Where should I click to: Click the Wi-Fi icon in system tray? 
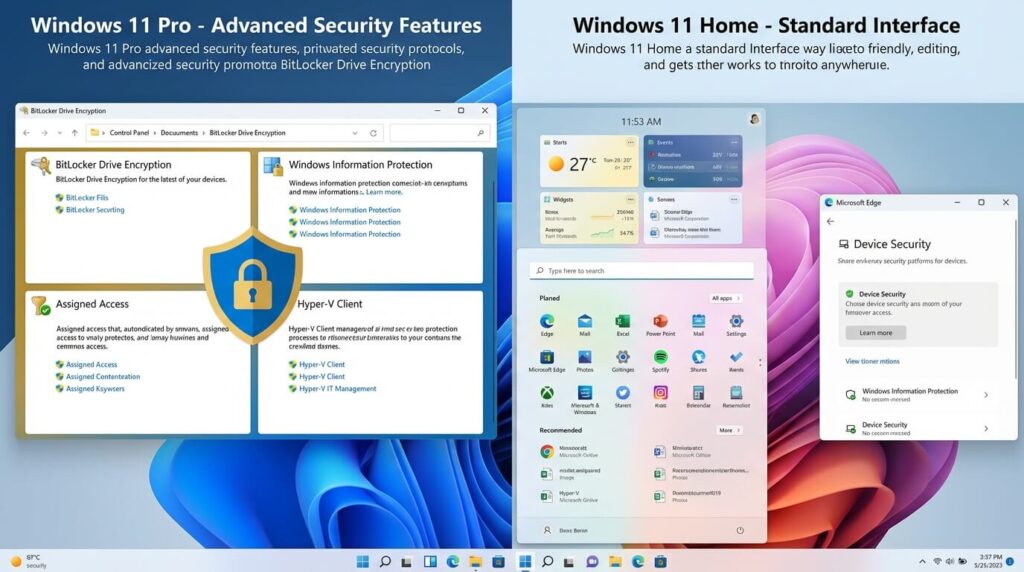click(x=937, y=561)
